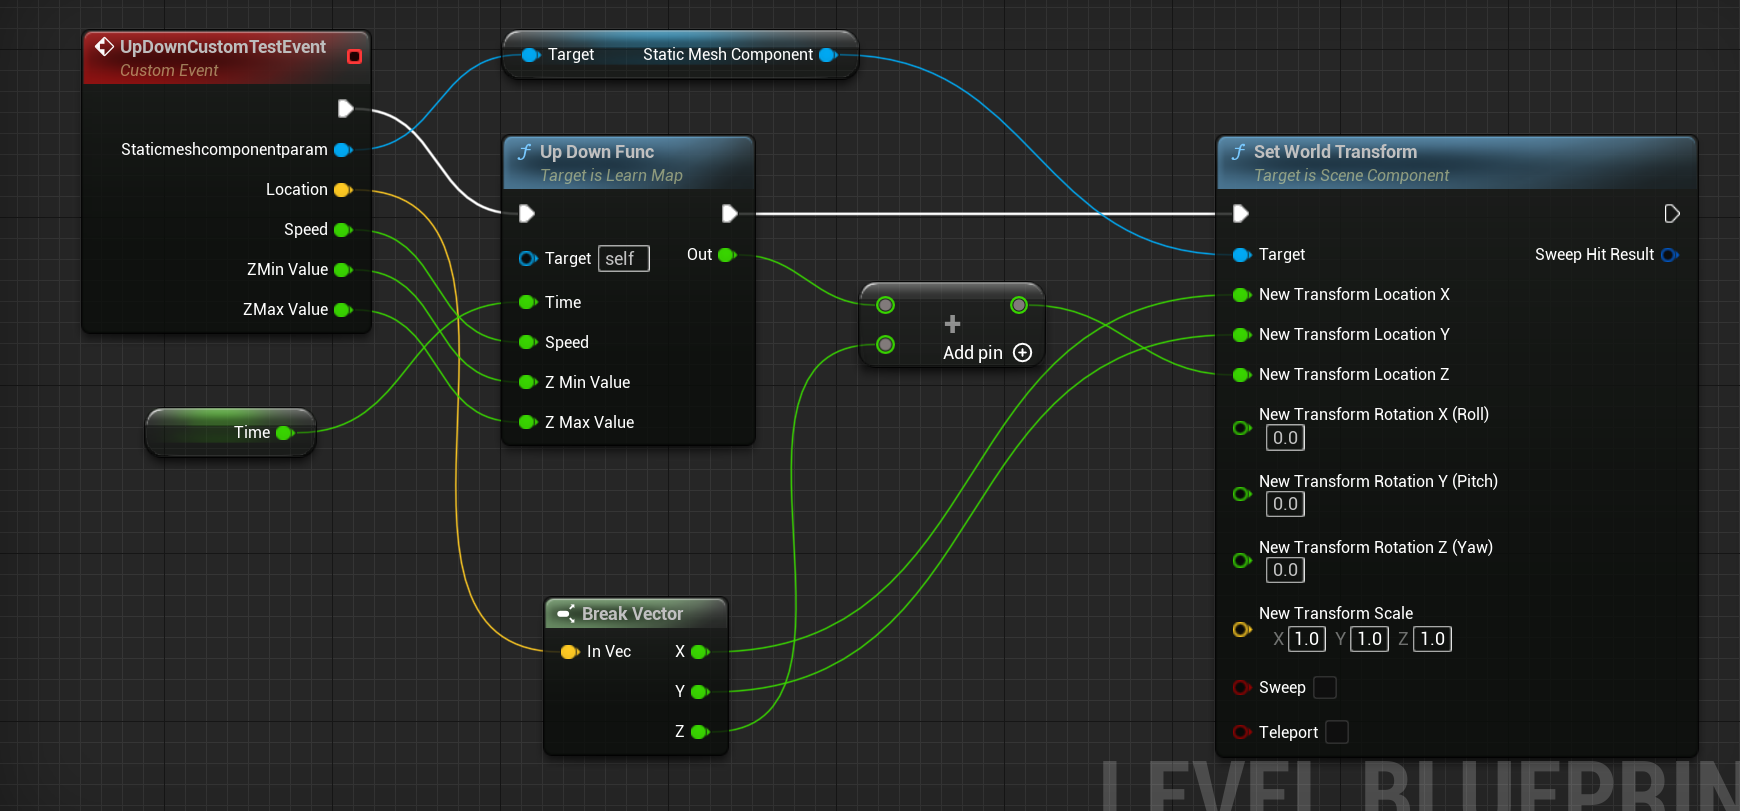Click the Rotation X (Roll) value field
This screenshot has width=1740, height=811.
pyautogui.click(x=1285, y=438)
